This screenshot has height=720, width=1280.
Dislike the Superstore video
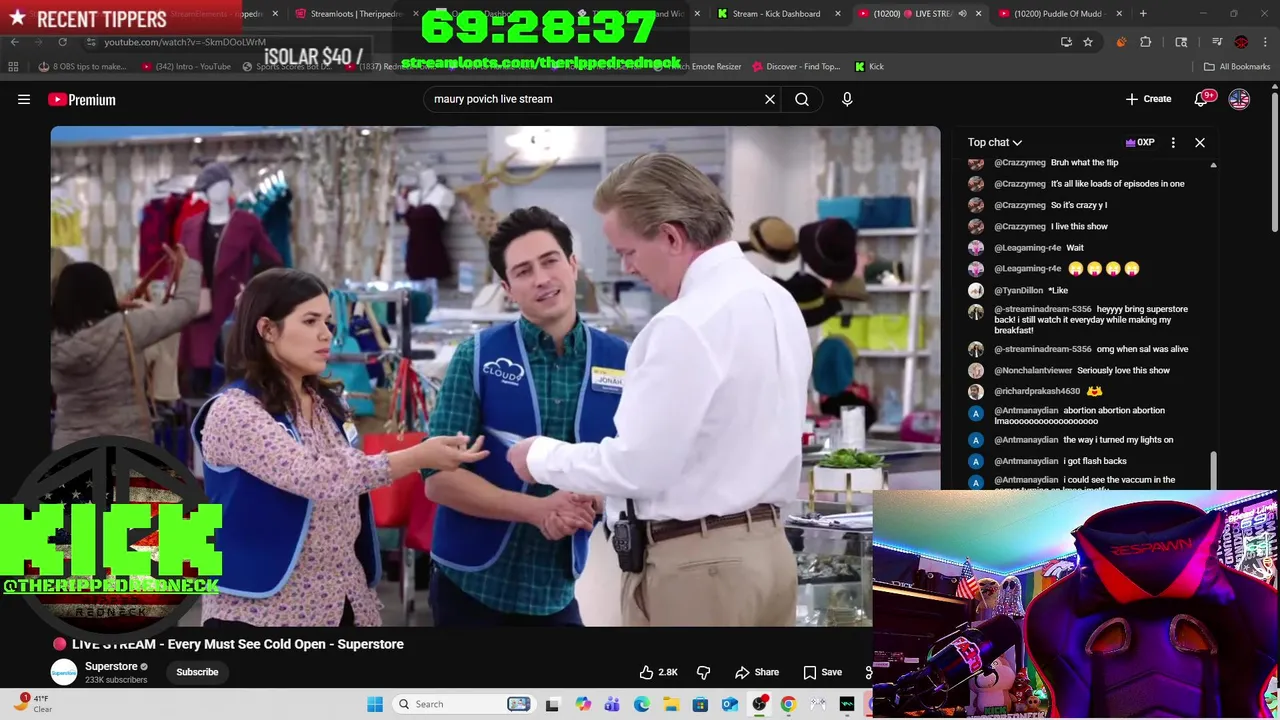tap(703, 672)
